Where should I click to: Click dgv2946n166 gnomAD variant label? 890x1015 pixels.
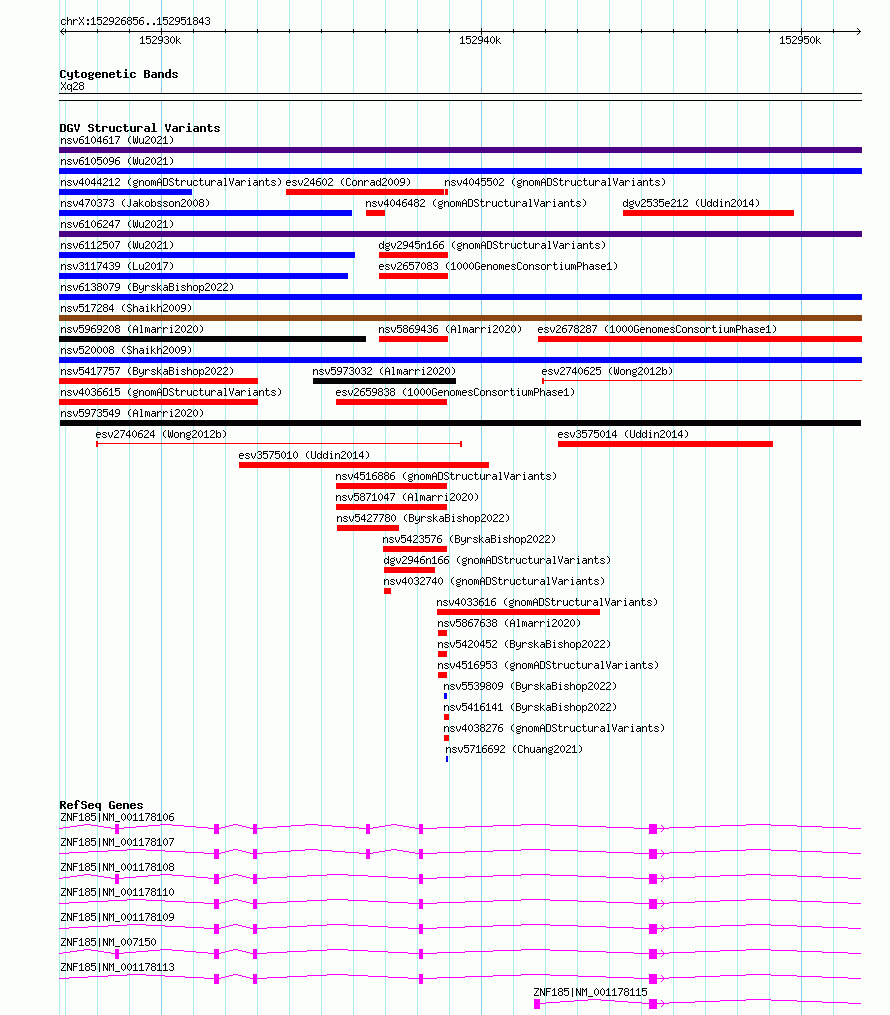pos(497,561)
